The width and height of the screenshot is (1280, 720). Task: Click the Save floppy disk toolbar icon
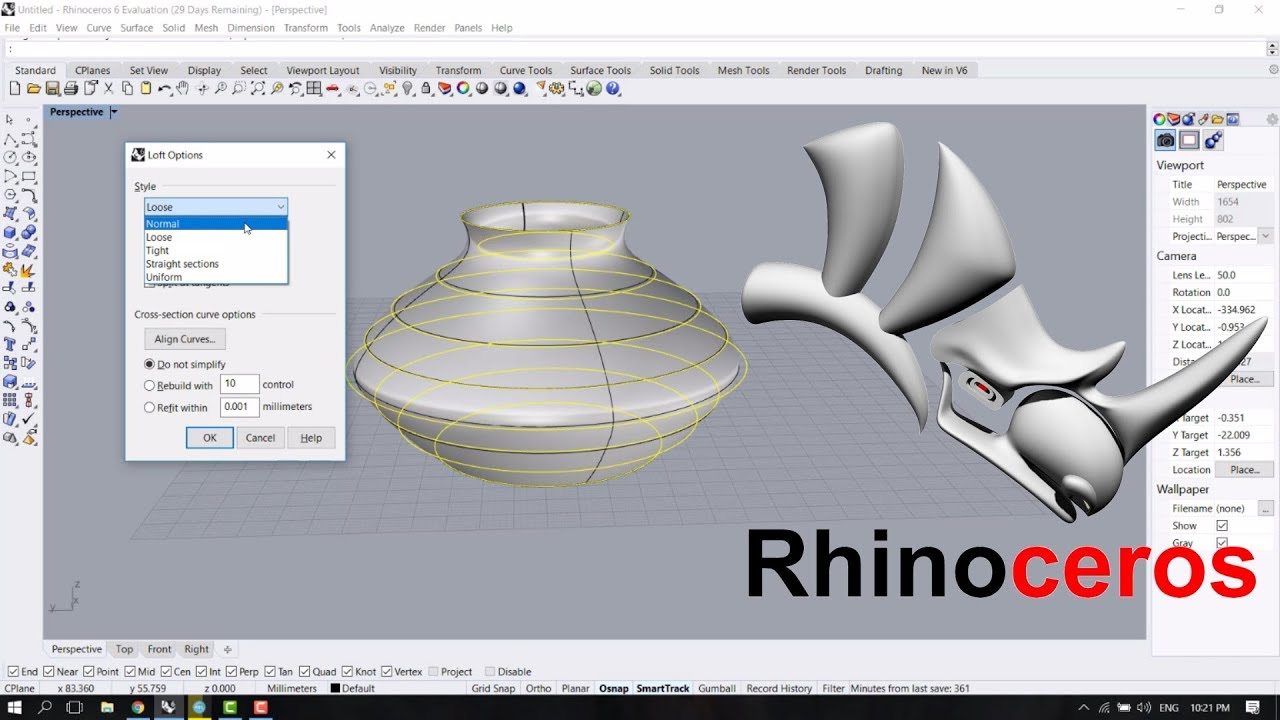coord(52,88)
